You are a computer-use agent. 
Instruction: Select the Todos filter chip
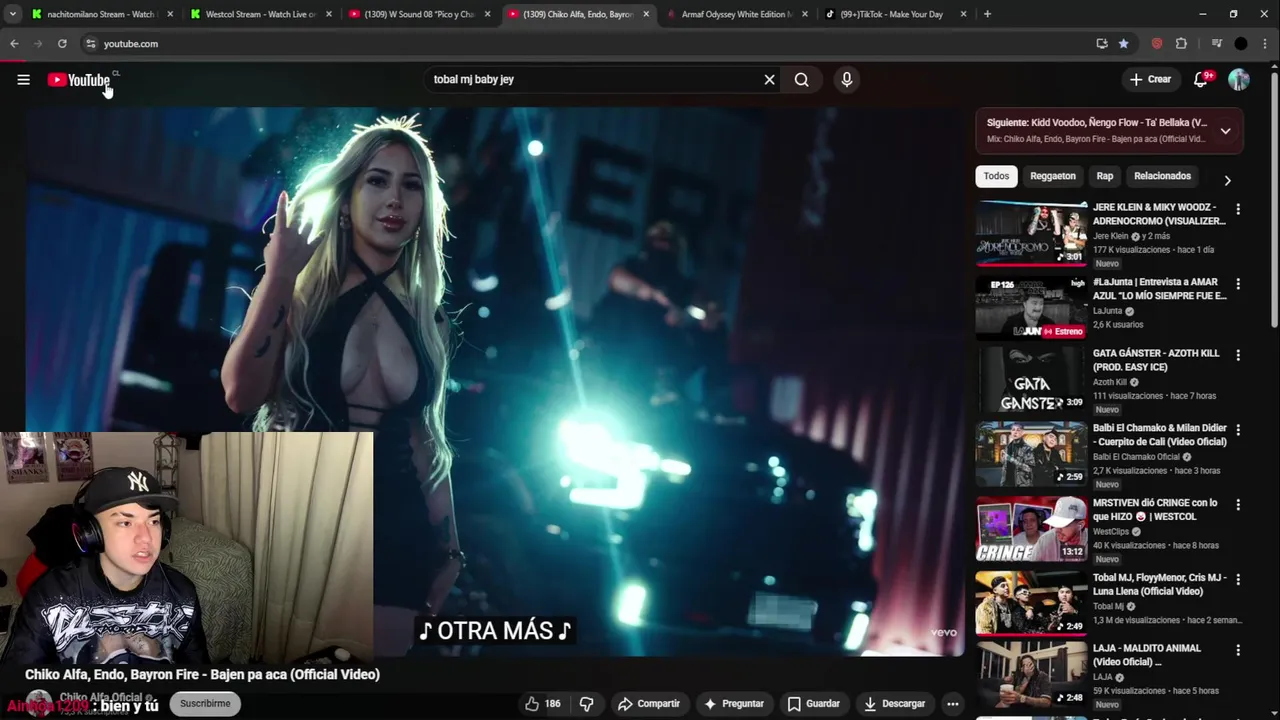click(996, 176)
